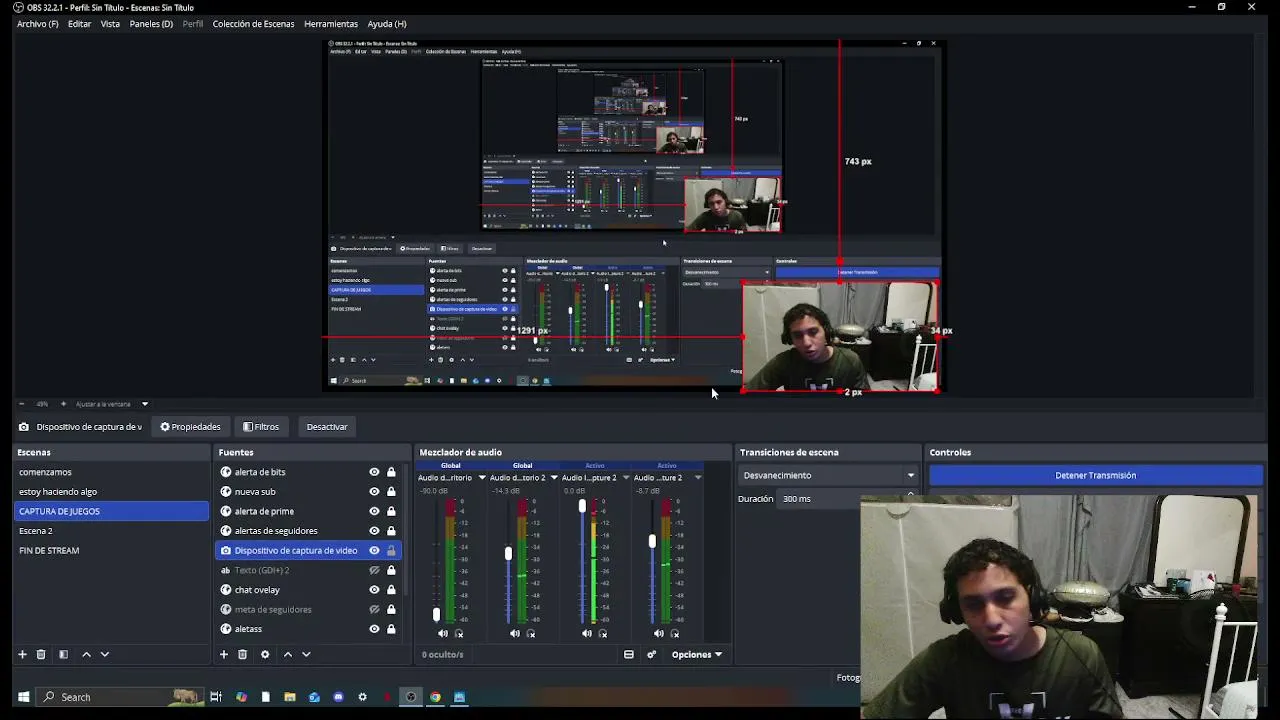Open the Herramientas menu
Screen dimensions: 1280x720
point(331,24)
